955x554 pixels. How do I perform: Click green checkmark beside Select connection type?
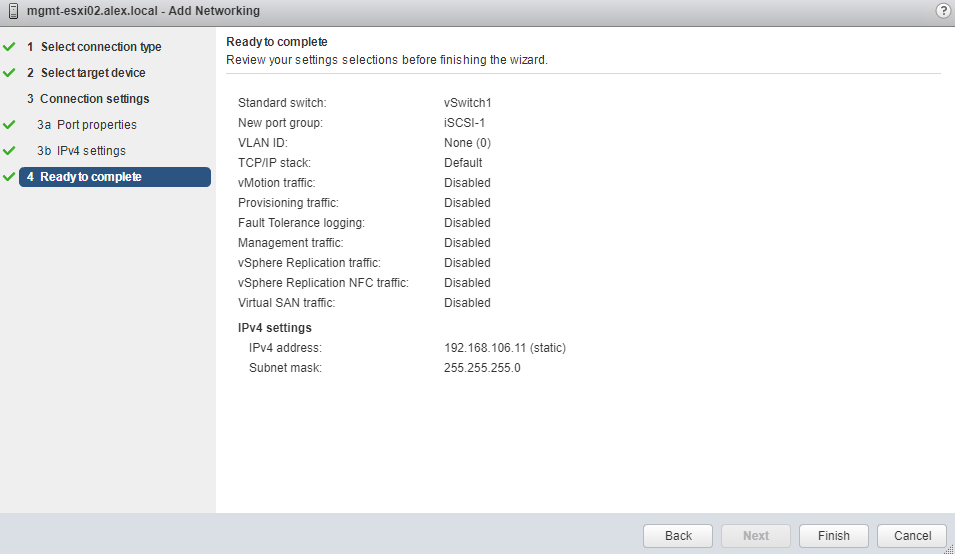click(10, 47)
